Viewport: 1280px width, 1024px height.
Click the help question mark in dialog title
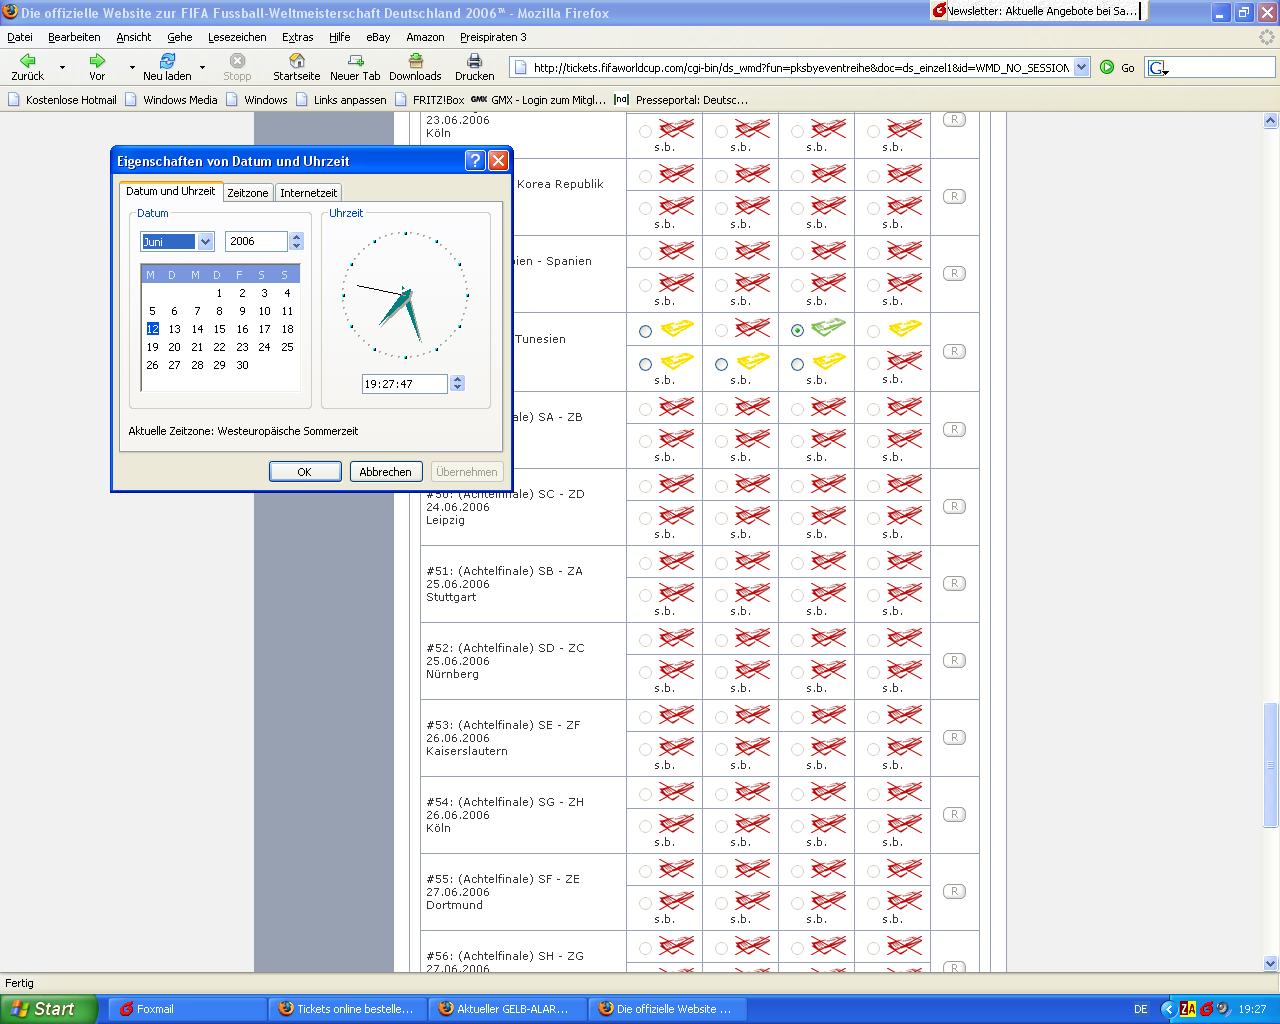(476, 161)
